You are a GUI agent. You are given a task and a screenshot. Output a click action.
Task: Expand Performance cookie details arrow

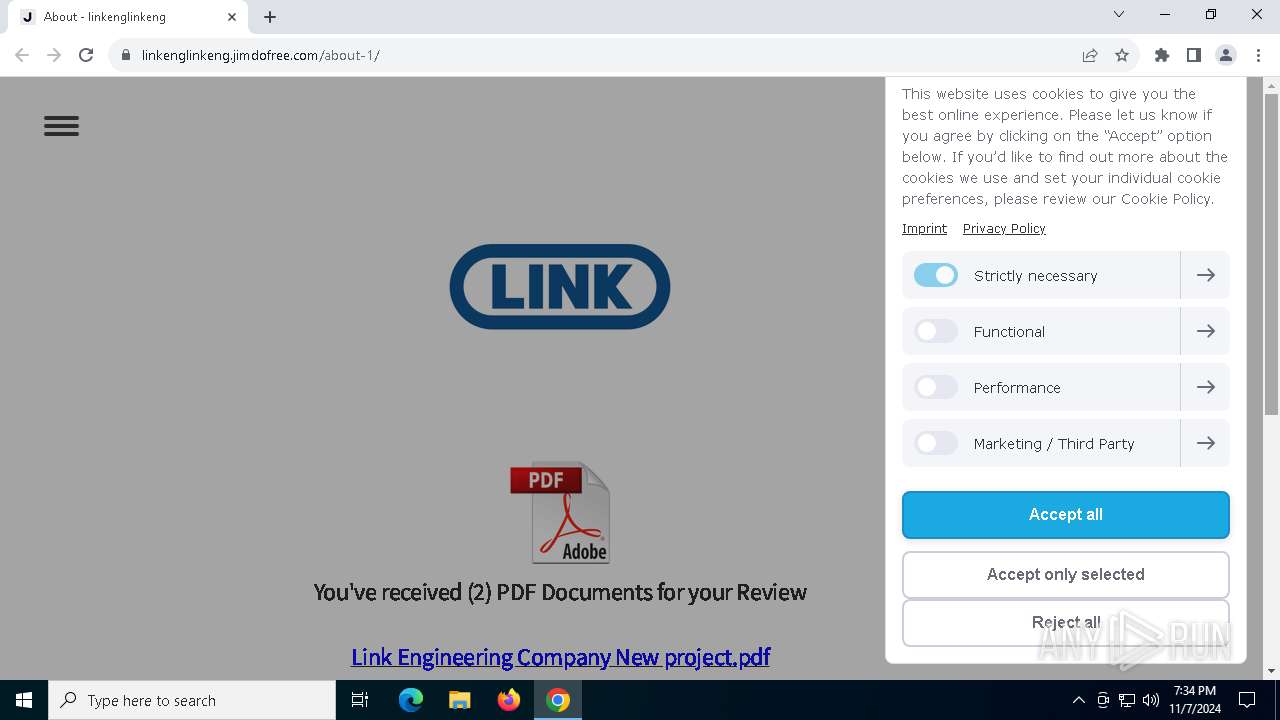[1205, 387]
